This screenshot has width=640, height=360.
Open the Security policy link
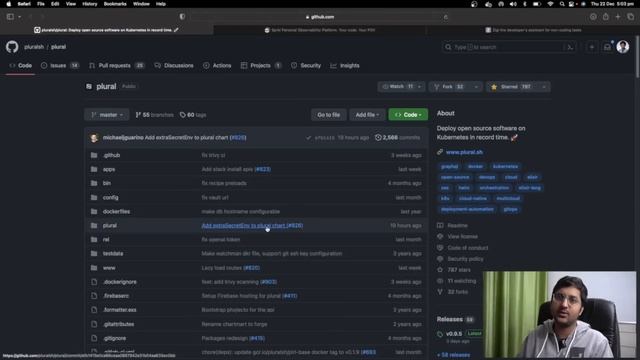(465, 259)
